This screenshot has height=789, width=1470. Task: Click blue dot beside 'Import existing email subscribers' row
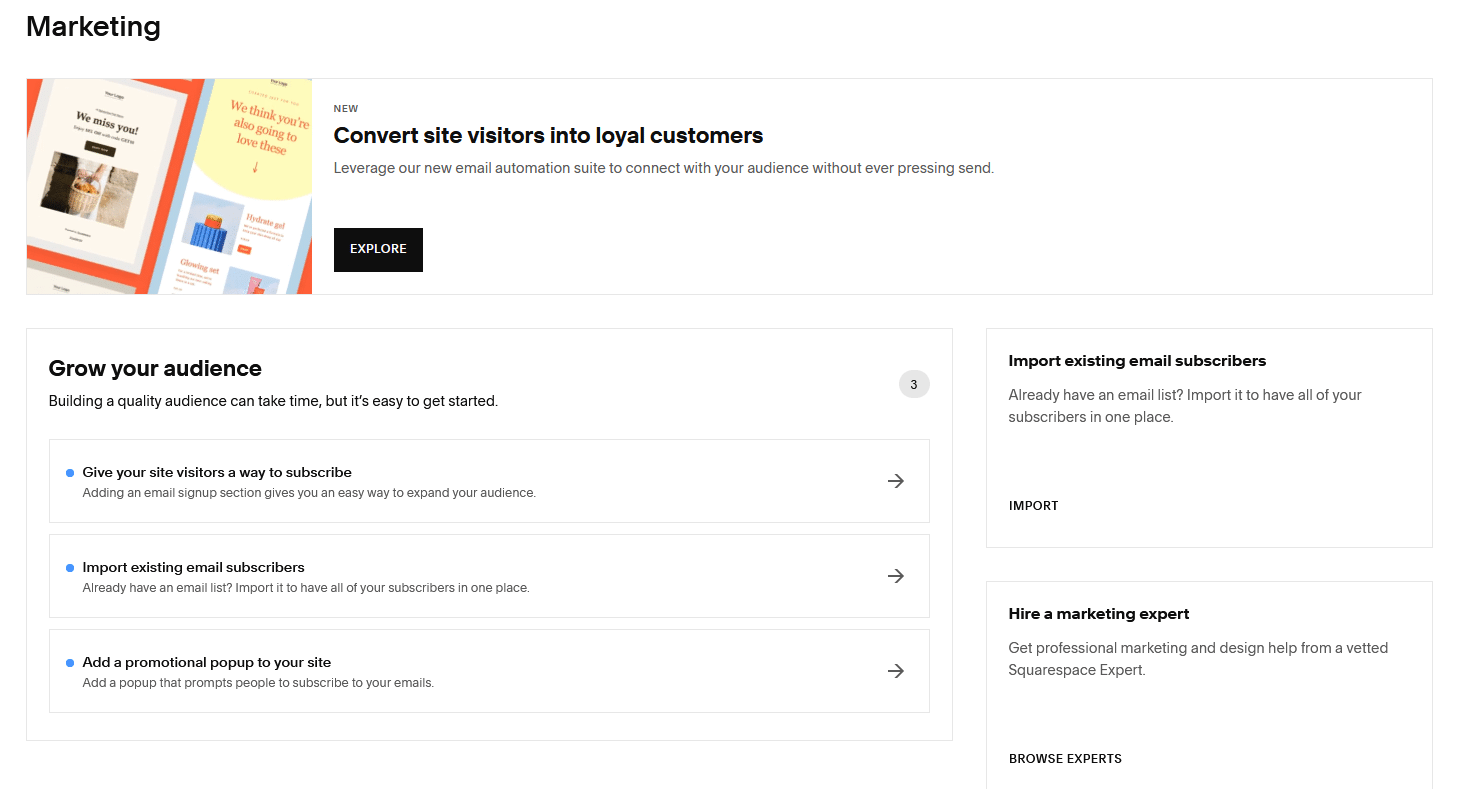(70, 568)
